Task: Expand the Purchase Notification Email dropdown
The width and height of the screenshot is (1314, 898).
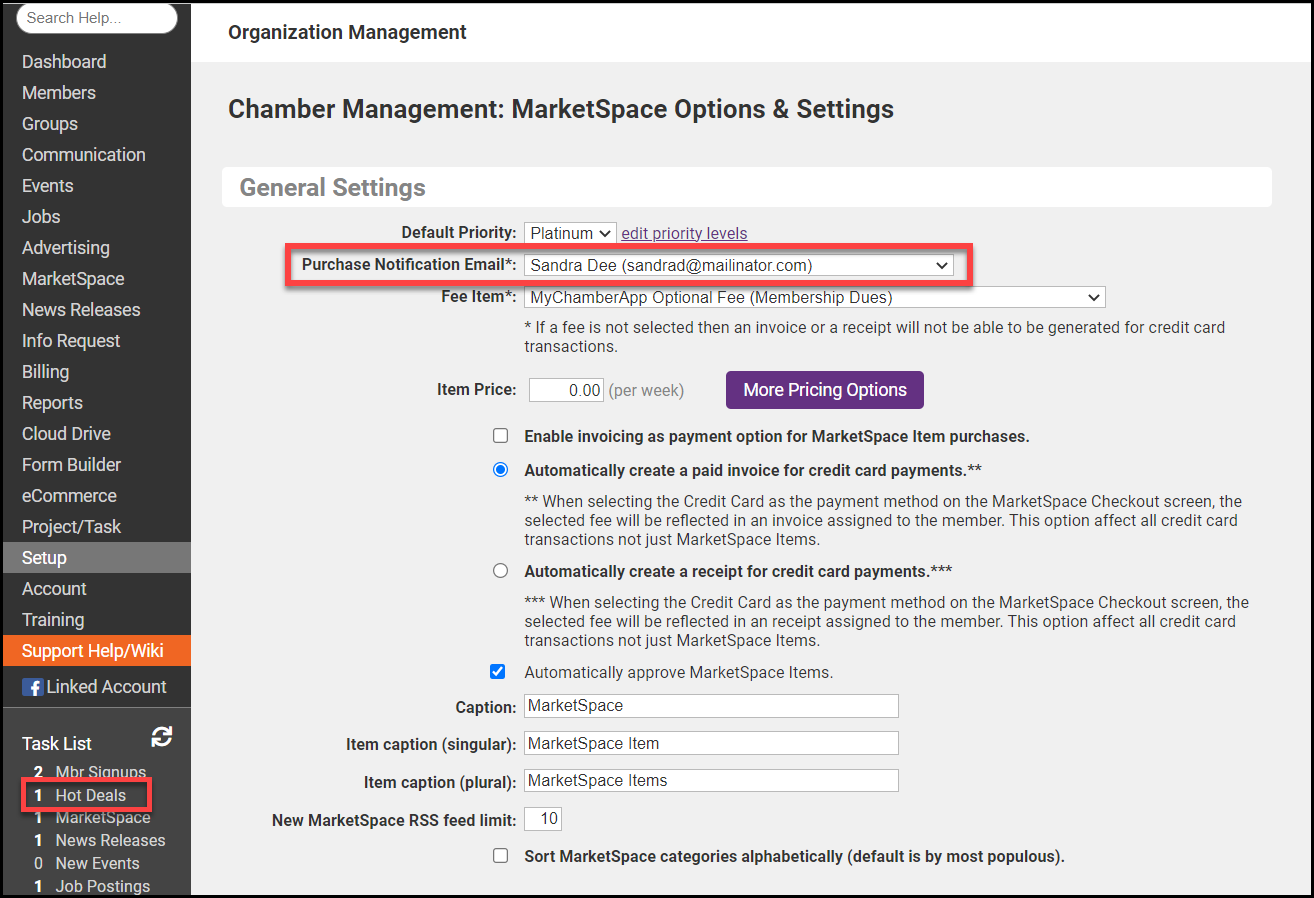Action: pos(738,265)
